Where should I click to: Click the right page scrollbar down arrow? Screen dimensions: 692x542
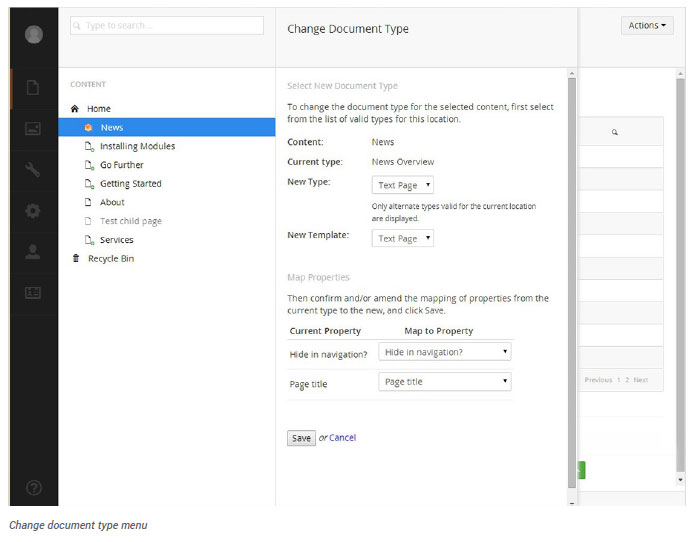click(x=680, y=480)
